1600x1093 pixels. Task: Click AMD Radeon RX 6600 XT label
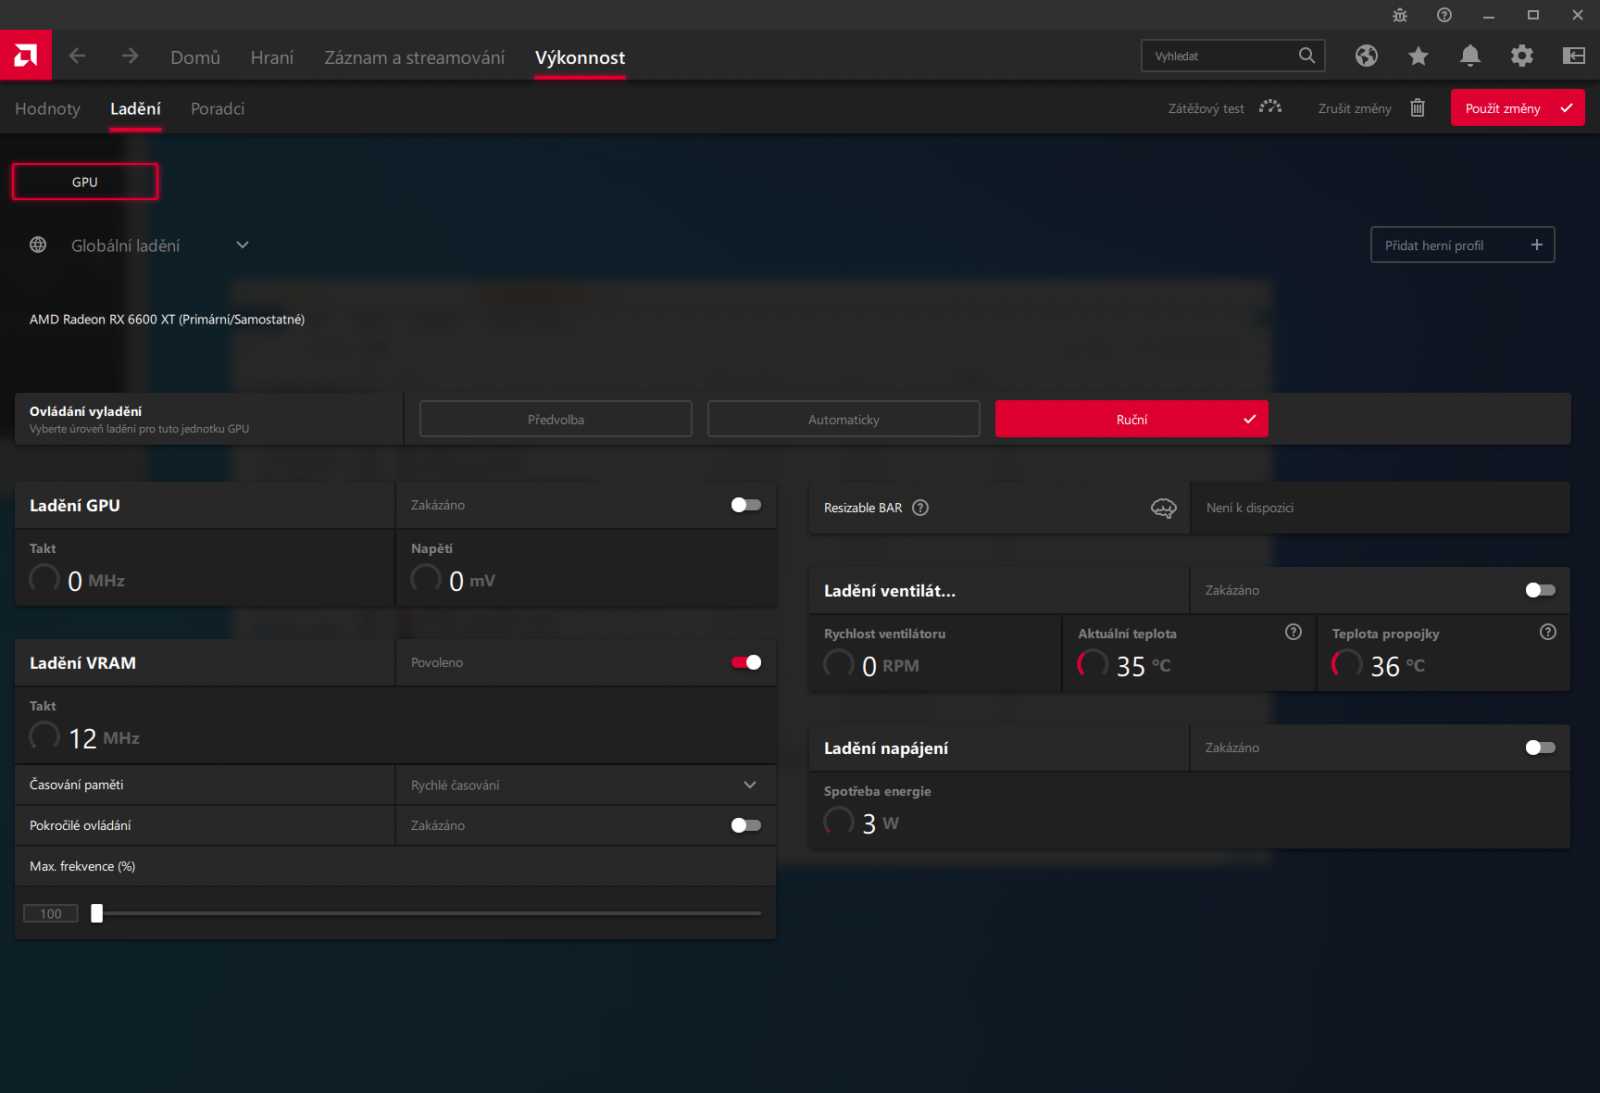pyautogui.click(x=167, y=319)
